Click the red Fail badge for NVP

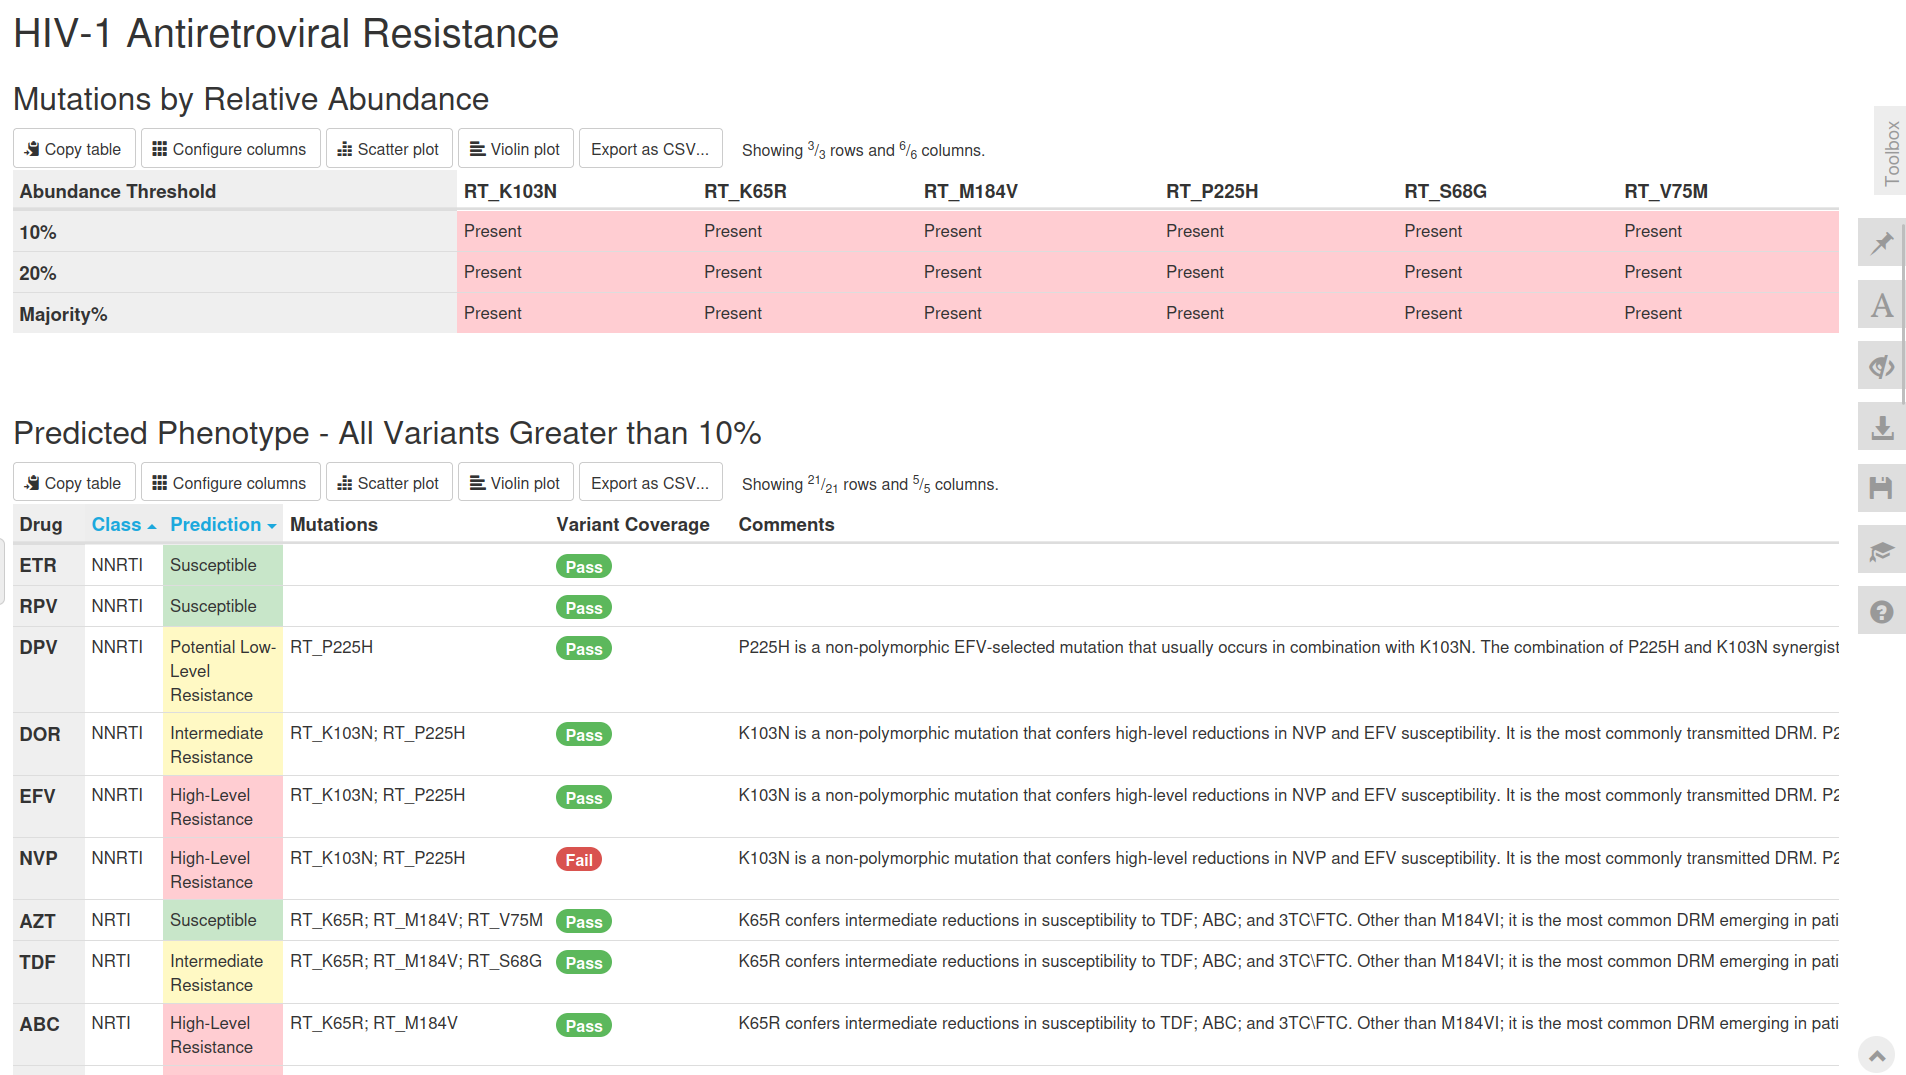click(x=579, y=860)
